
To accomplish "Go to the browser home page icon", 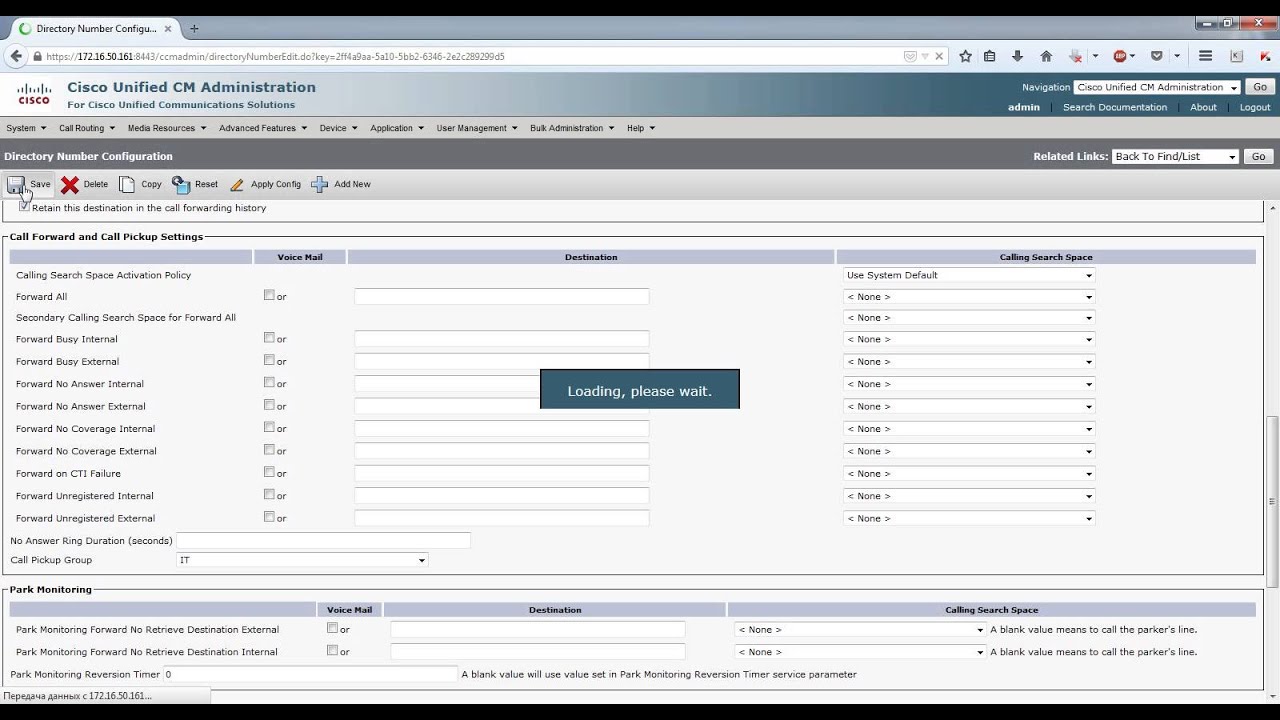I will click(1046, 56).
